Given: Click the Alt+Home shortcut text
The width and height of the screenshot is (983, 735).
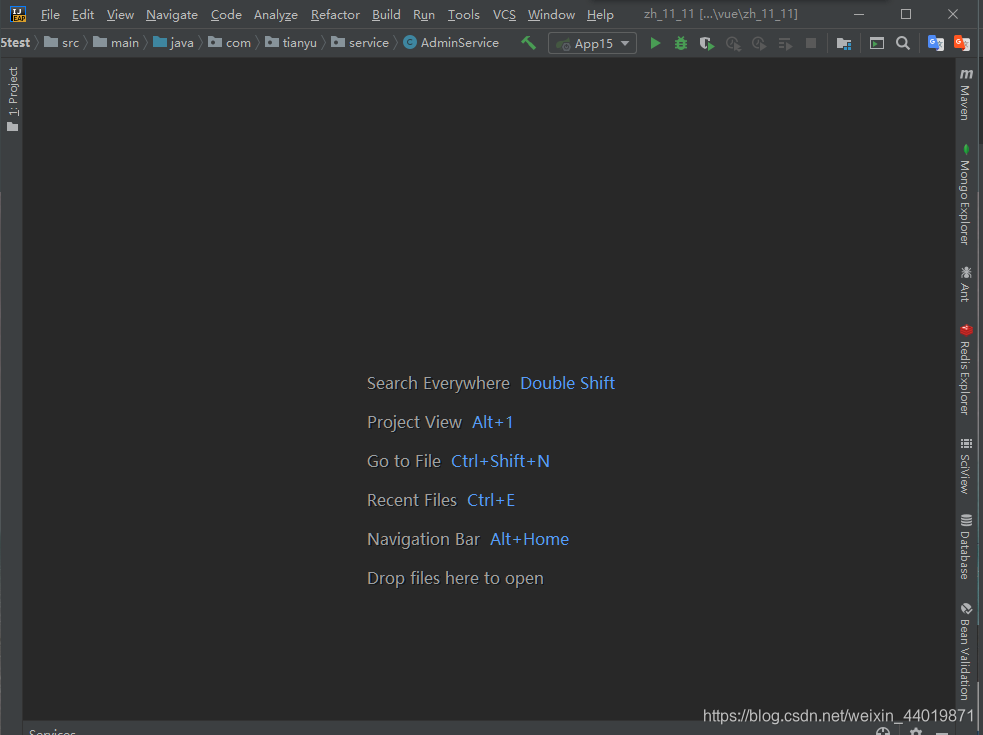Looking at the screenshot, I should click(529, 539).
